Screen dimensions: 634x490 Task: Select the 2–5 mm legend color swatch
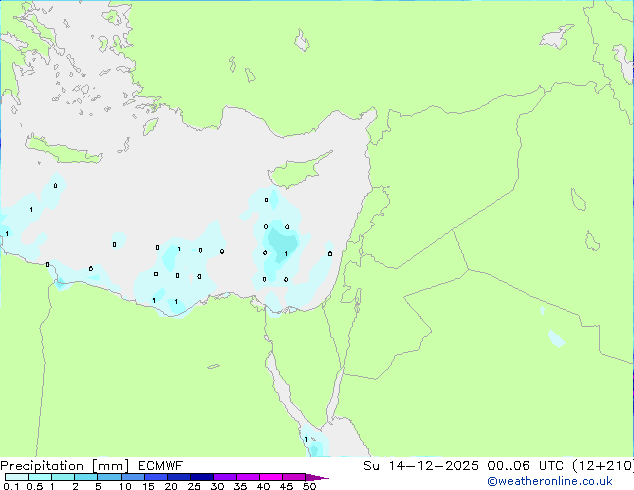[86, 477]
